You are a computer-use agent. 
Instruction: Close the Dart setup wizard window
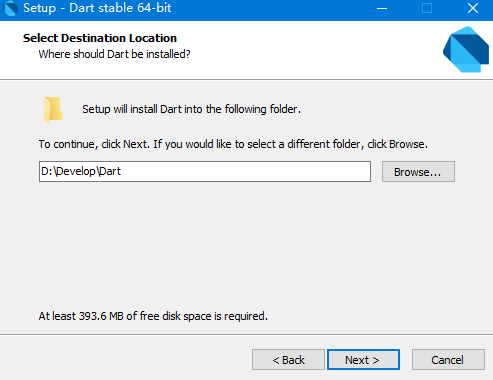473,8
